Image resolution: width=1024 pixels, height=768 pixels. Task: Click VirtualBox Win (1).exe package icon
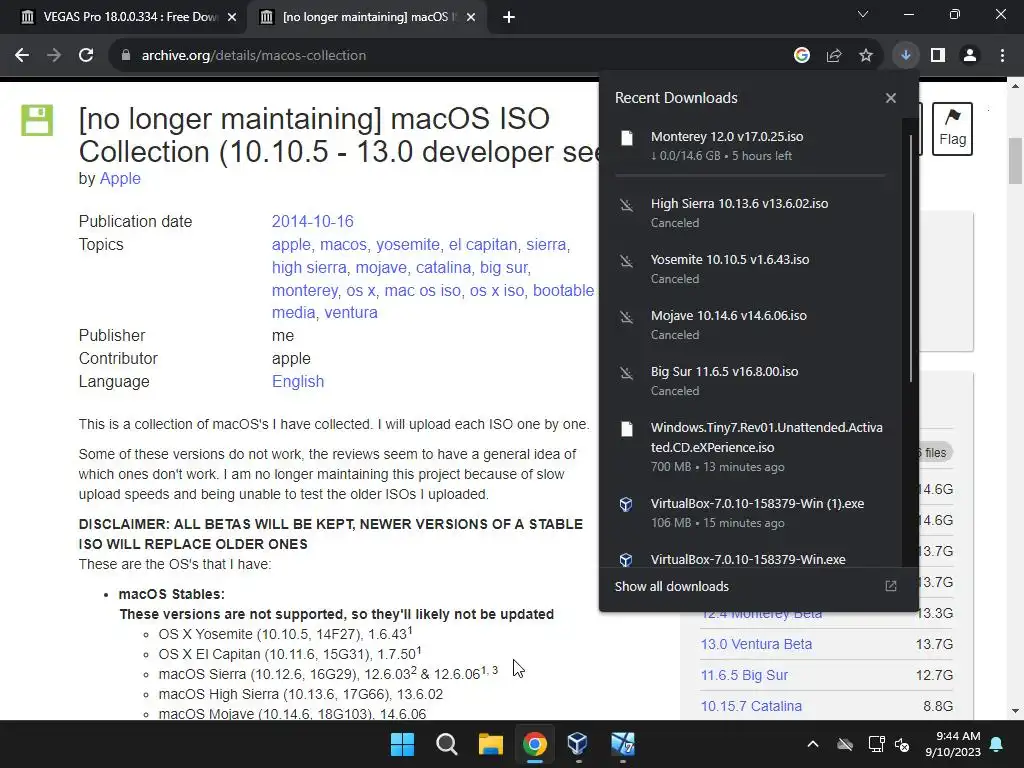pos(626,504)
